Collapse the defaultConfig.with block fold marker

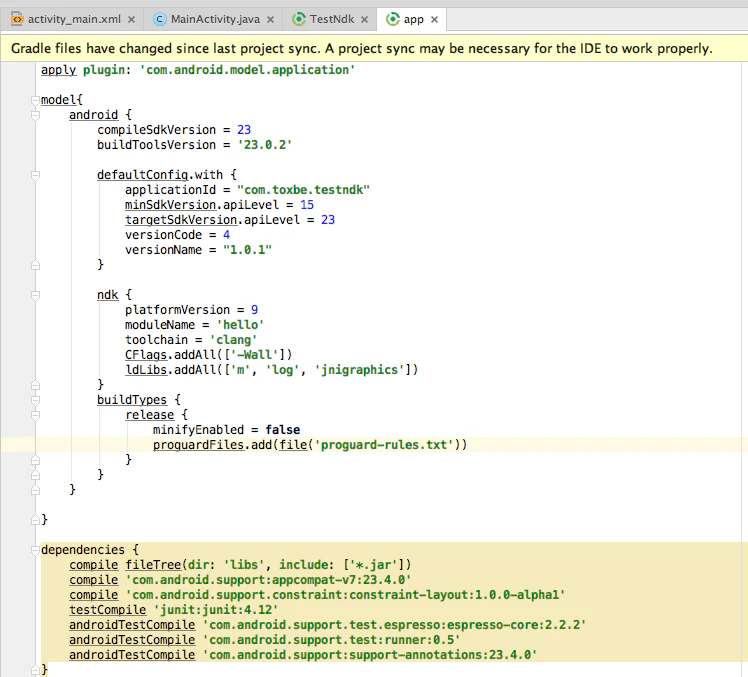tap(35, 175)
